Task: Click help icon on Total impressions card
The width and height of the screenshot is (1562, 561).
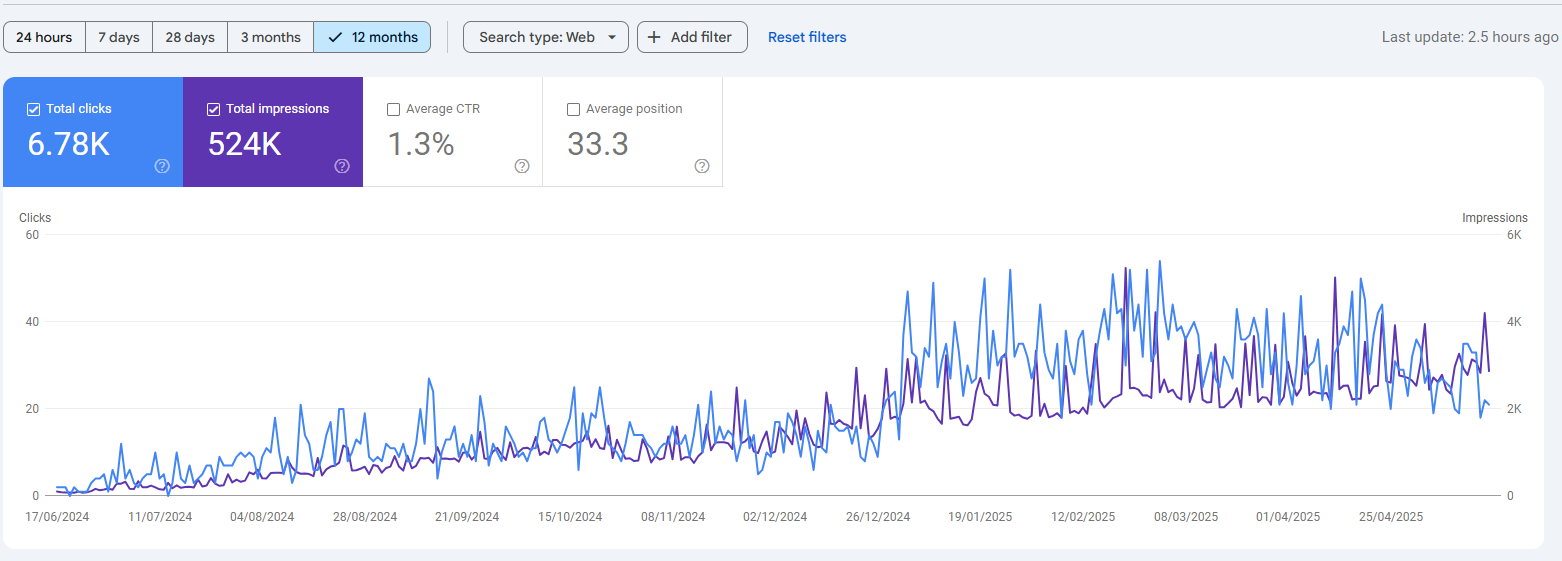Action: 342,166
